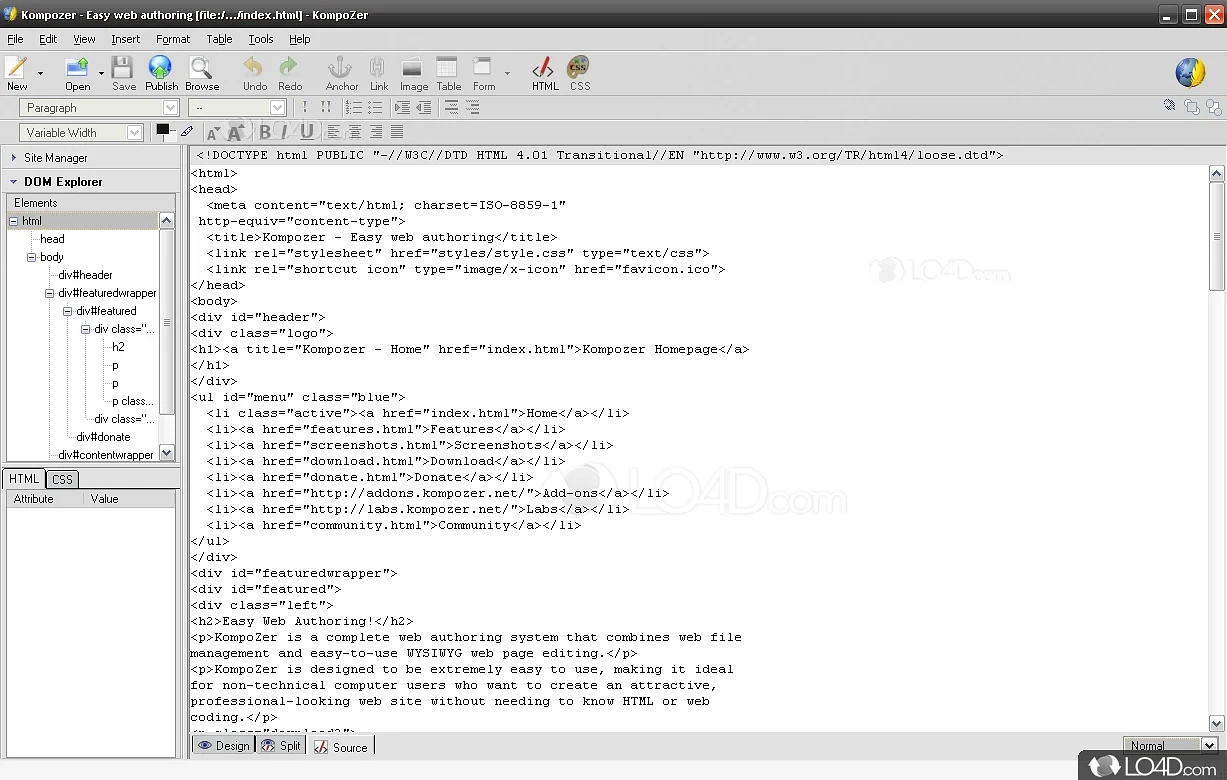
Task: Save the document with the floppy disk icon
Action: pyautogui.click(x=123, y=73)
